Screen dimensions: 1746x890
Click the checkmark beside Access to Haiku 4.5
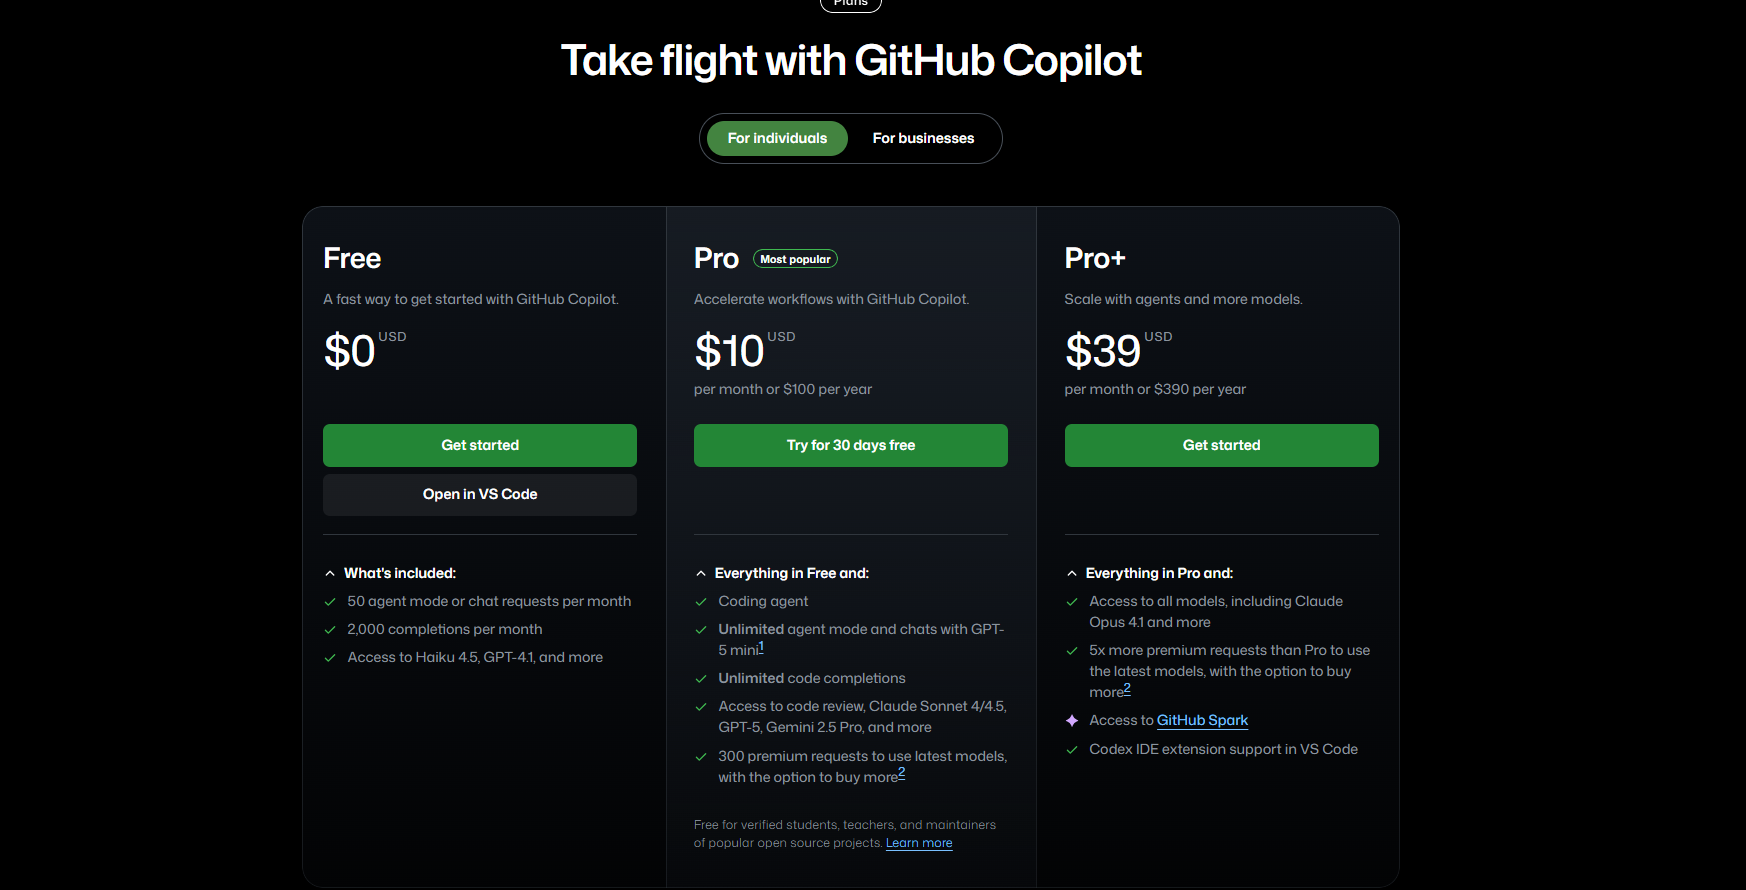pos(330,657)
